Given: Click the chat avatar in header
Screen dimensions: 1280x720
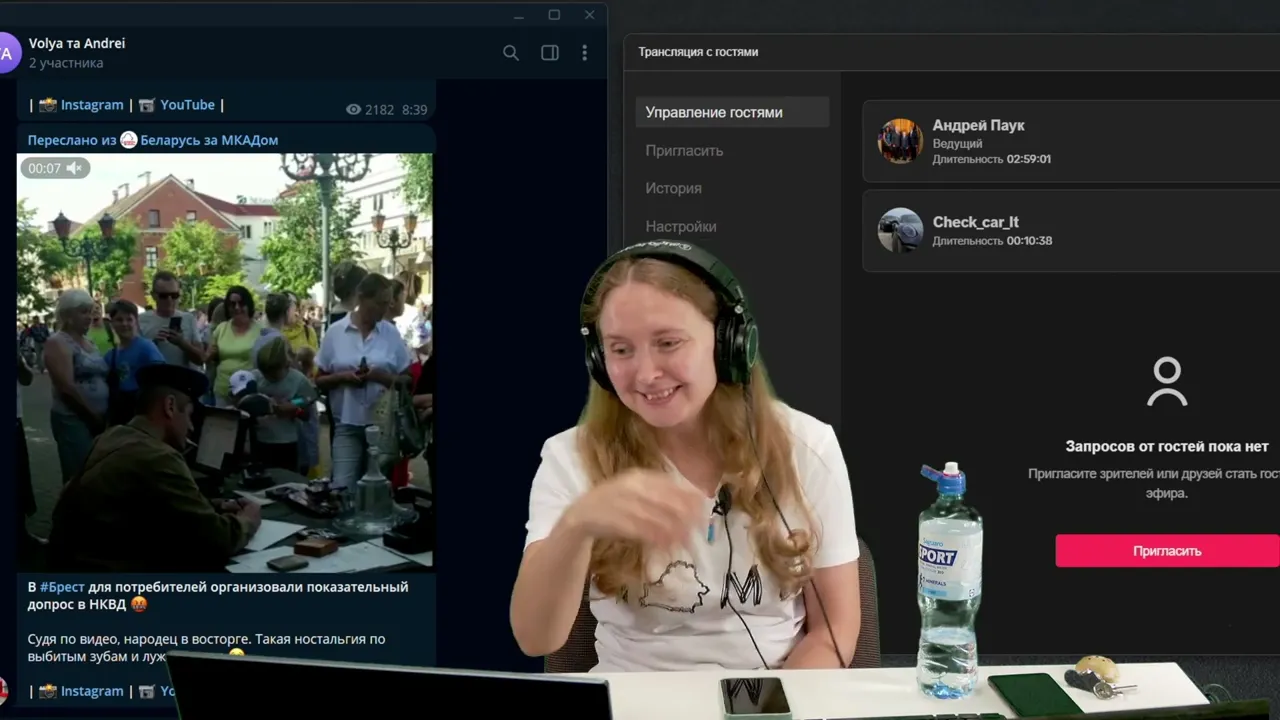Looking at the screenshot, I should (8, 53).
